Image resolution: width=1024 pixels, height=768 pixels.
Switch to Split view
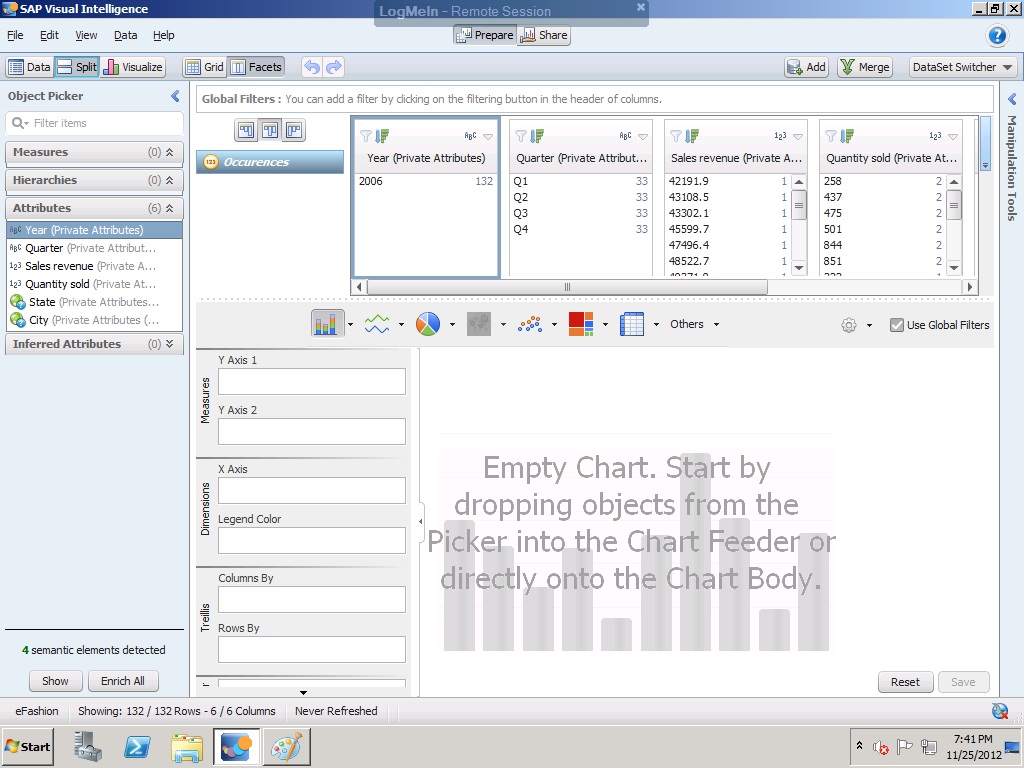pyautogui.click(x=76, y=67)
